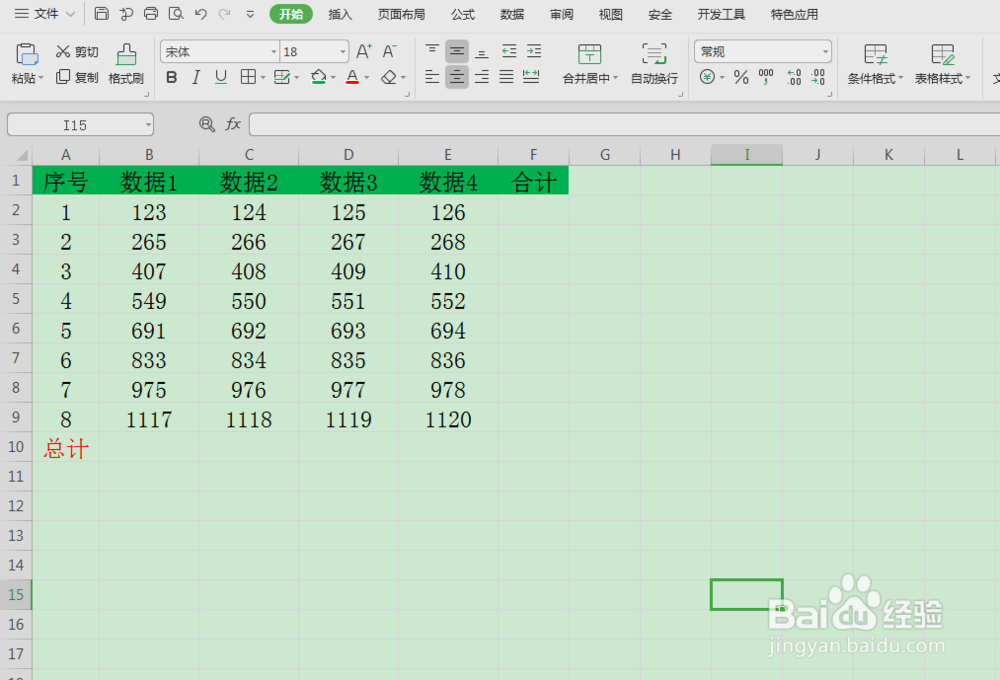Switch to the 视图 tab
Screen dimensions: 1000x680
(x=610, y=14)
